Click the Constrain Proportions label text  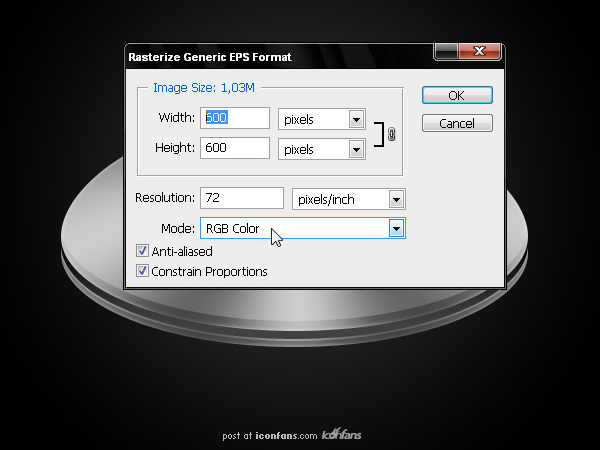(x=209, y=272)
